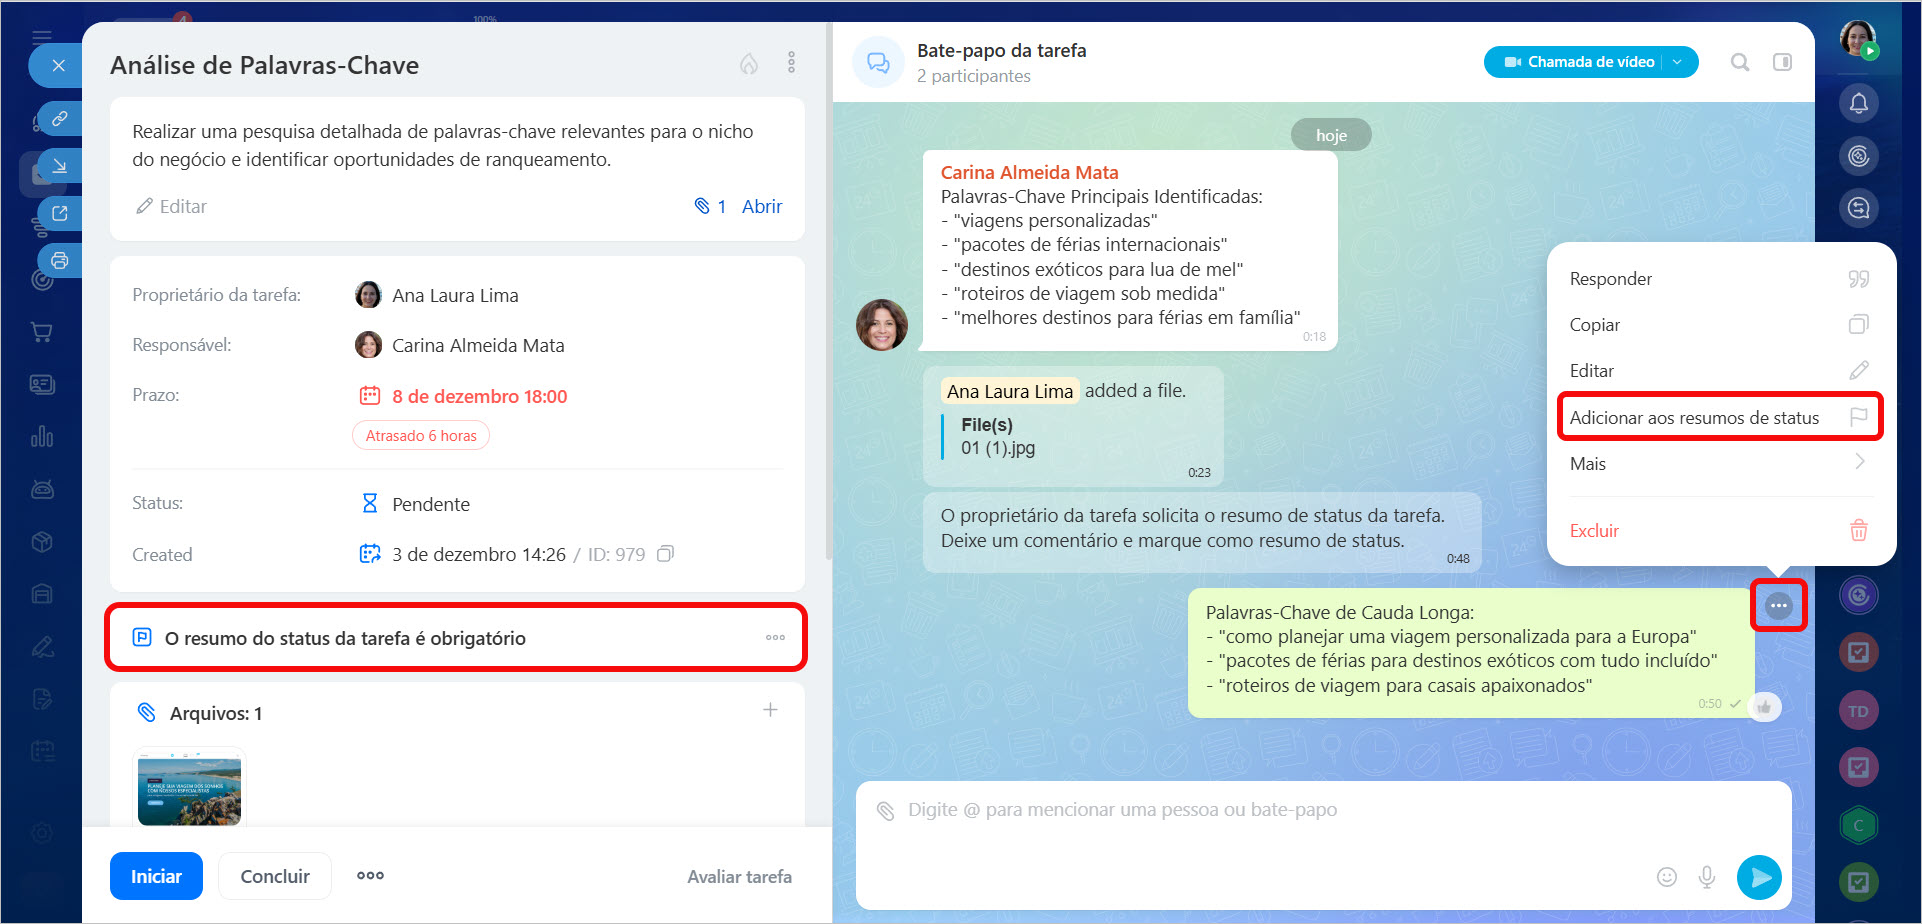Open the attached image thumbnail
The image size is (1922, 924).
189,790
